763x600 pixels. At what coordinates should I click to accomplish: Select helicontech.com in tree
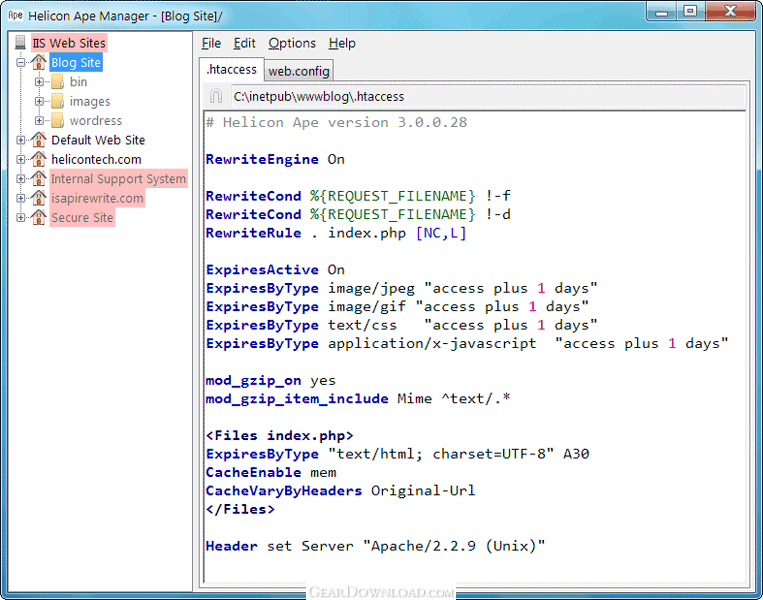pos(96,160)
